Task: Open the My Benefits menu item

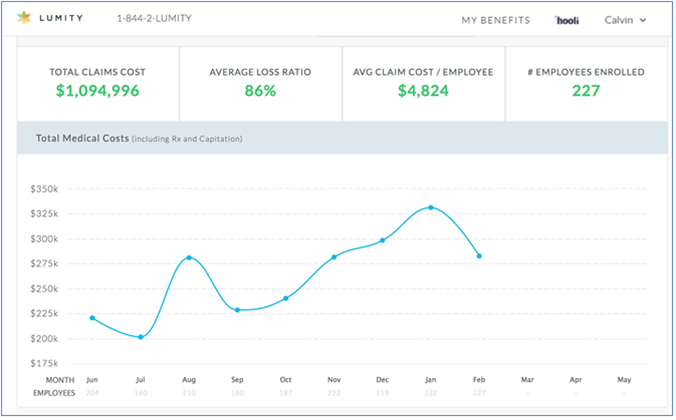Action: click(496, 20)
